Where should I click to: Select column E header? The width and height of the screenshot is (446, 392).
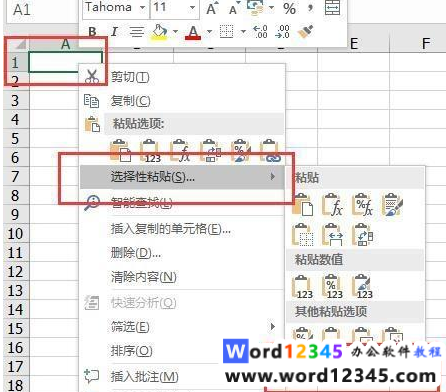pos(353,44)
